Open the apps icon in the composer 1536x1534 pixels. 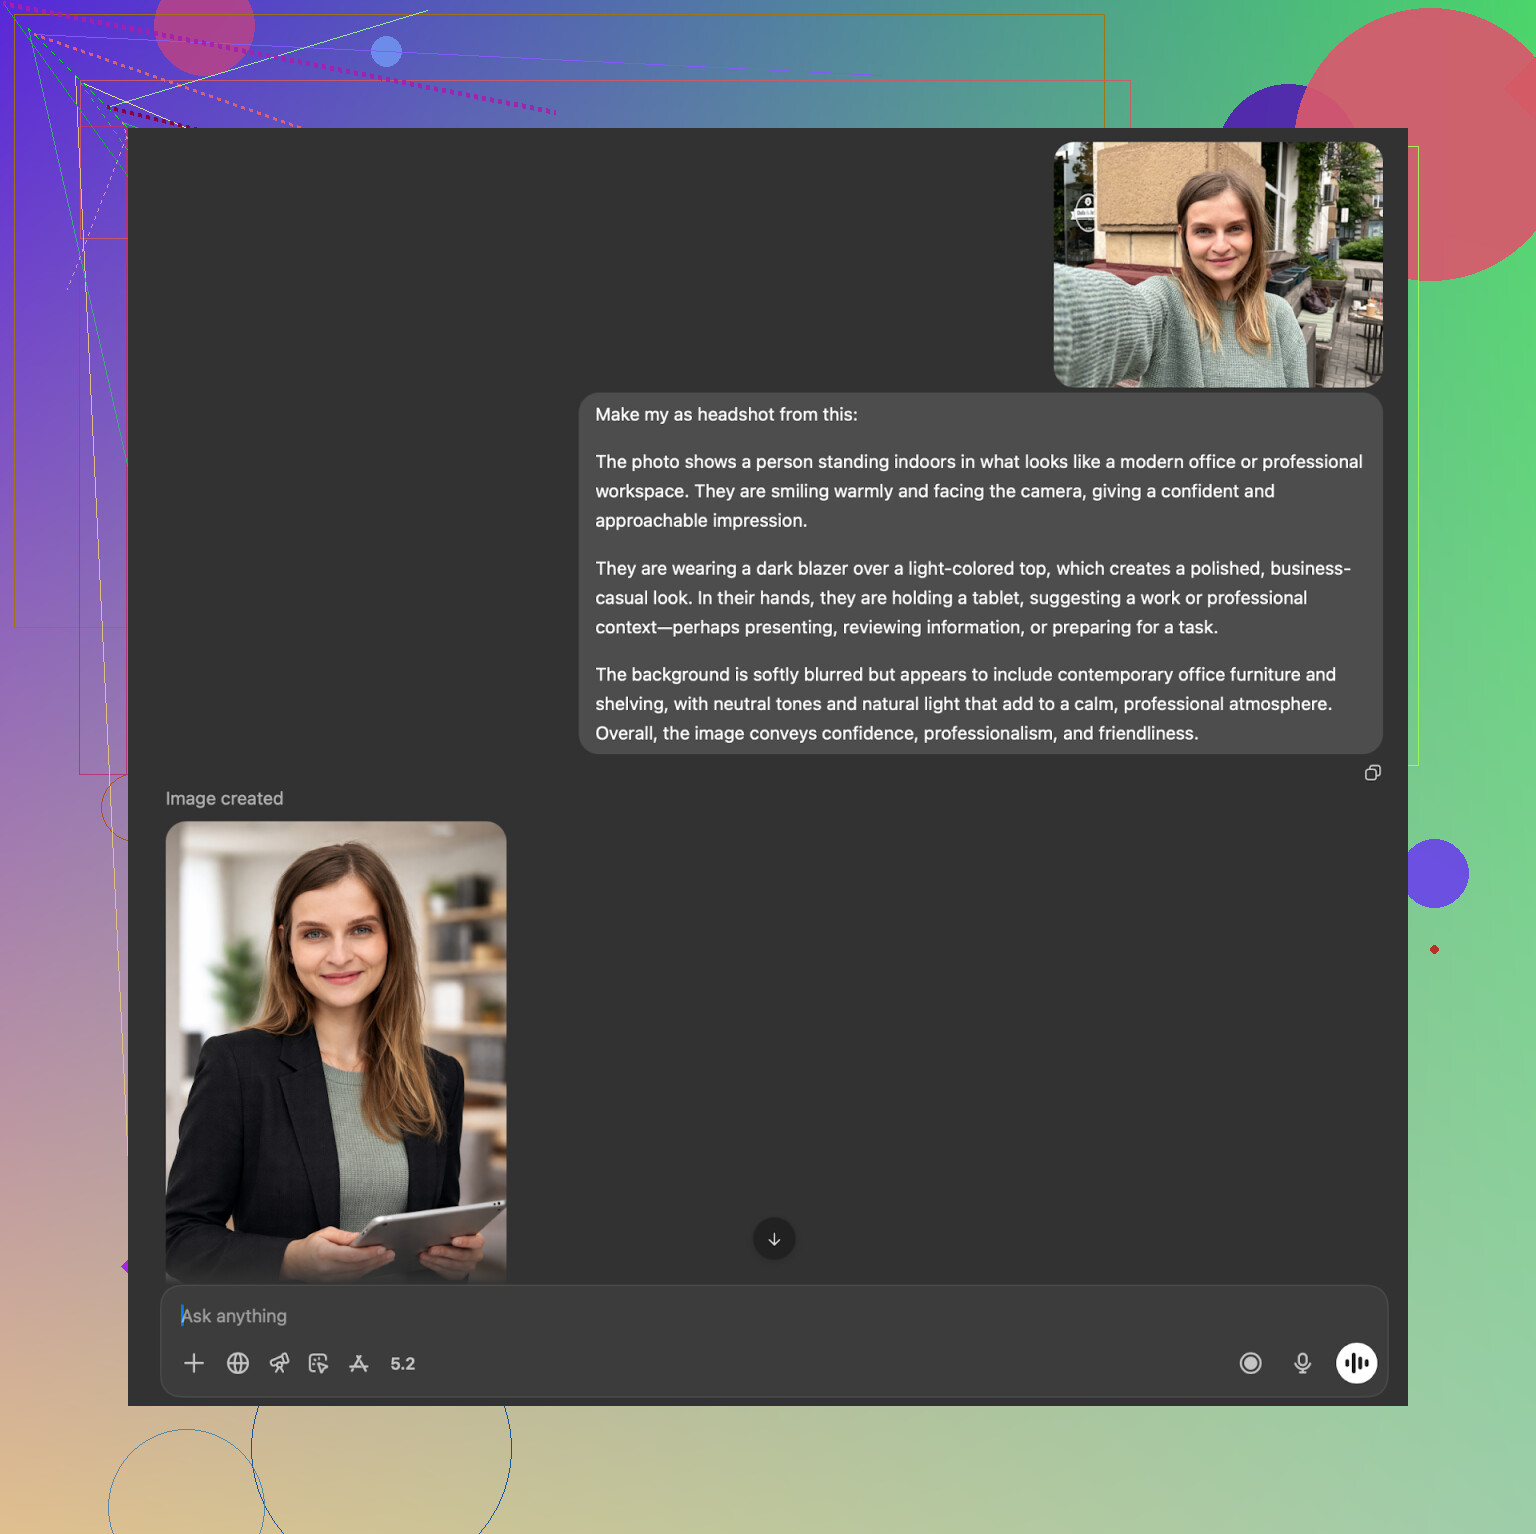359,1363
